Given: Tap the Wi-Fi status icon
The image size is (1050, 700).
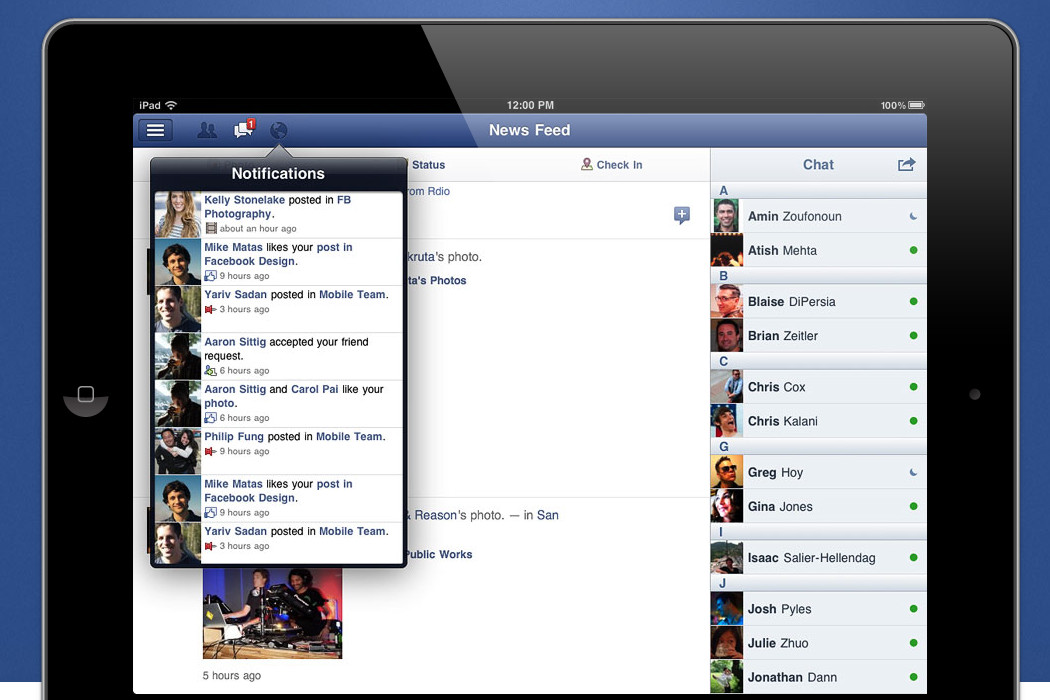Looking at the screenshot, I should pyautogui.click(x=171, y=105).
